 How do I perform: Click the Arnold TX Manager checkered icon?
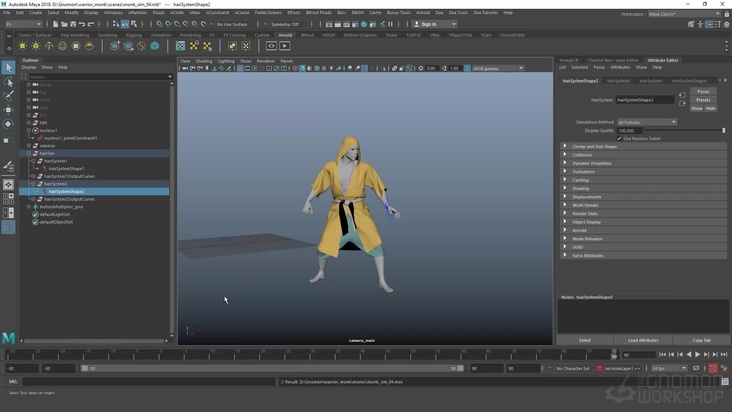coord(180,46)
